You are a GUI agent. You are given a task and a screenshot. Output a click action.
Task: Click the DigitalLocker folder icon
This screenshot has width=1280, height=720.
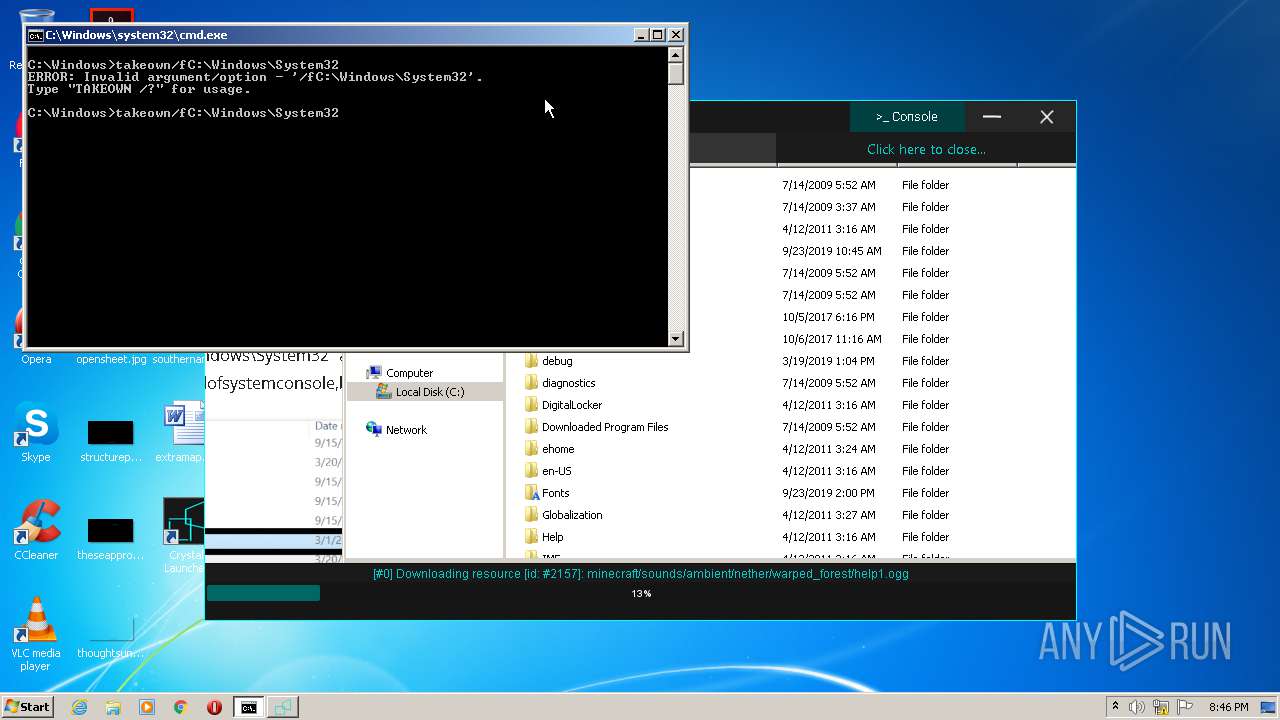click(532, 405)
